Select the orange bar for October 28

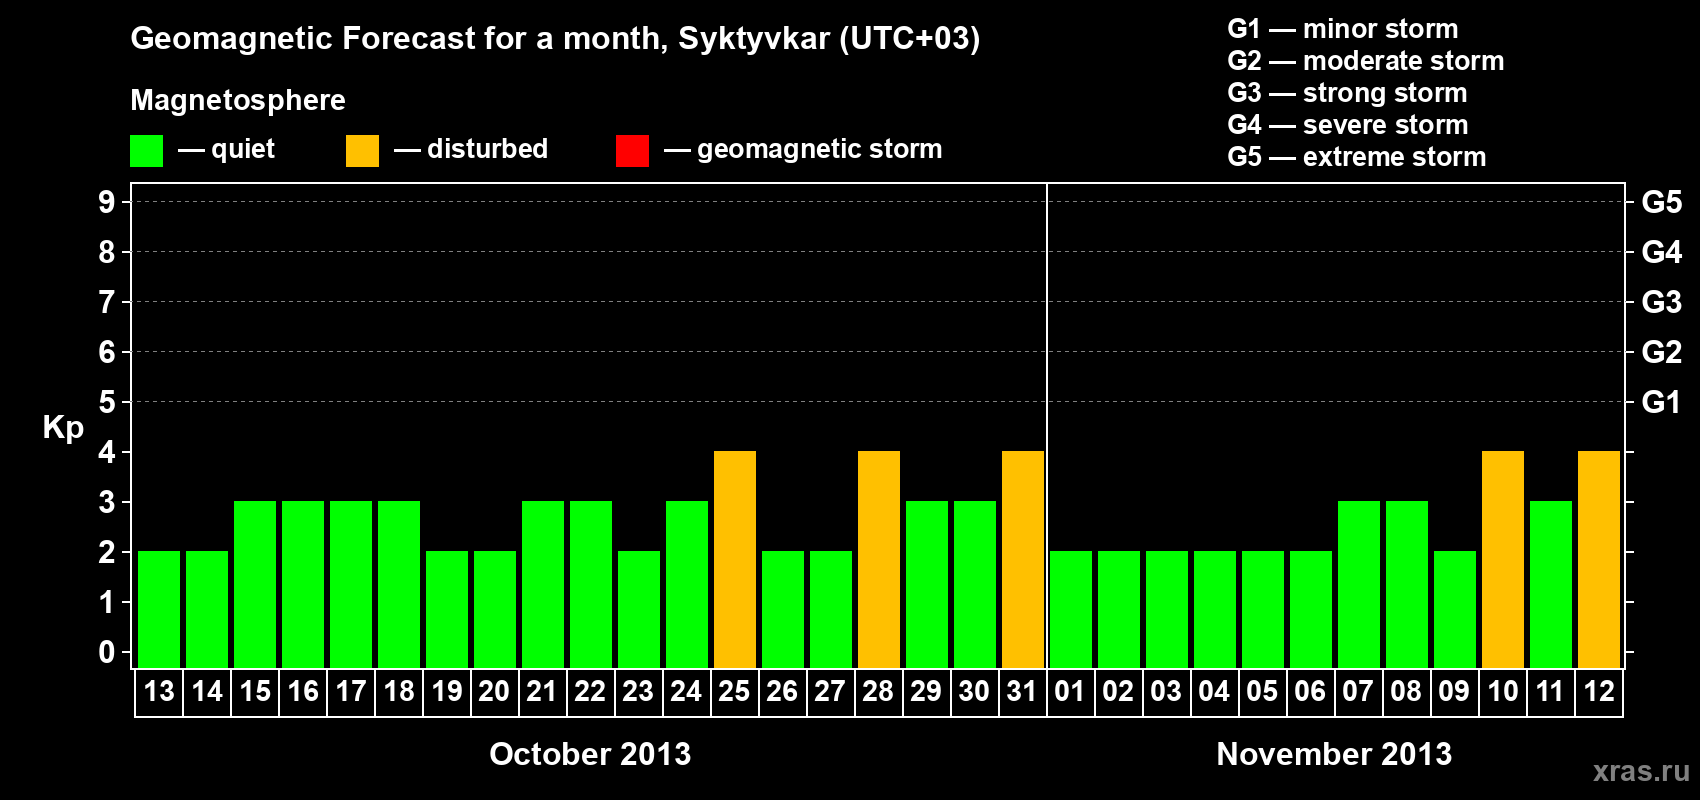[879, 559]
